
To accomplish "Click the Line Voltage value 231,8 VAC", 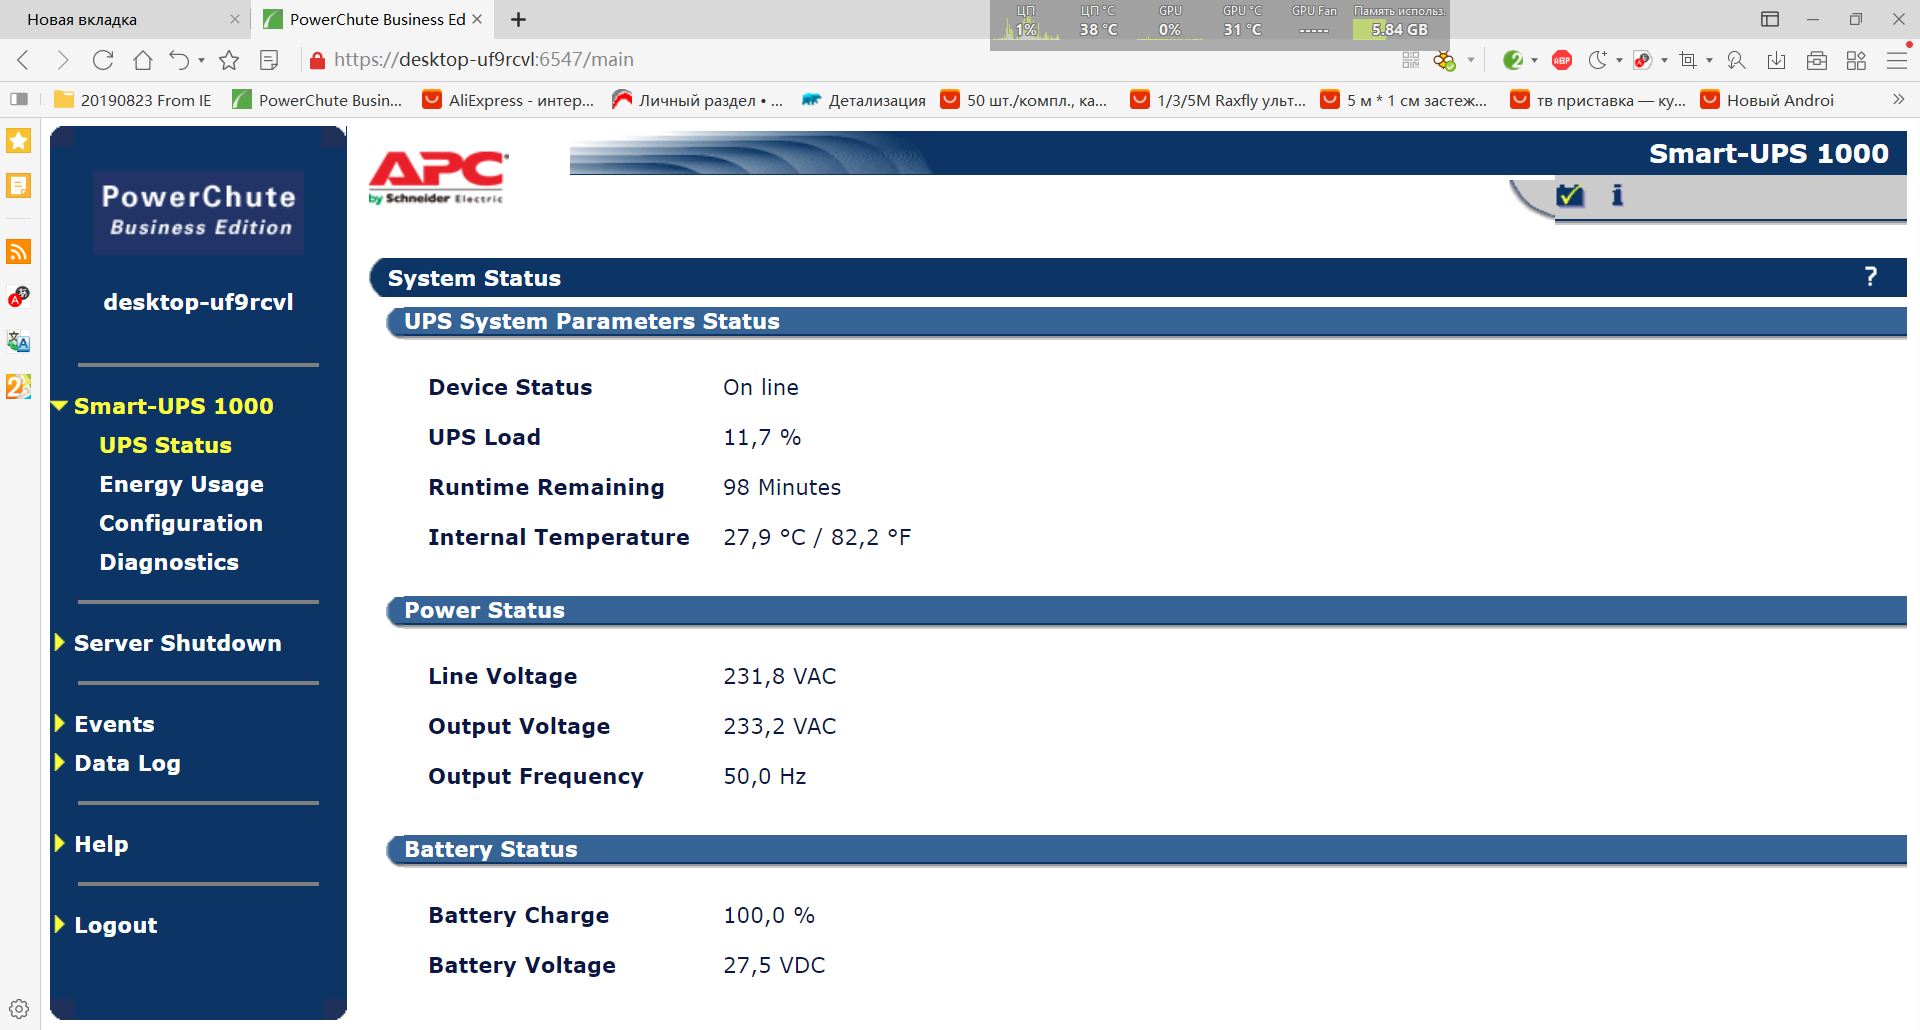I will (x=780, y=676).
